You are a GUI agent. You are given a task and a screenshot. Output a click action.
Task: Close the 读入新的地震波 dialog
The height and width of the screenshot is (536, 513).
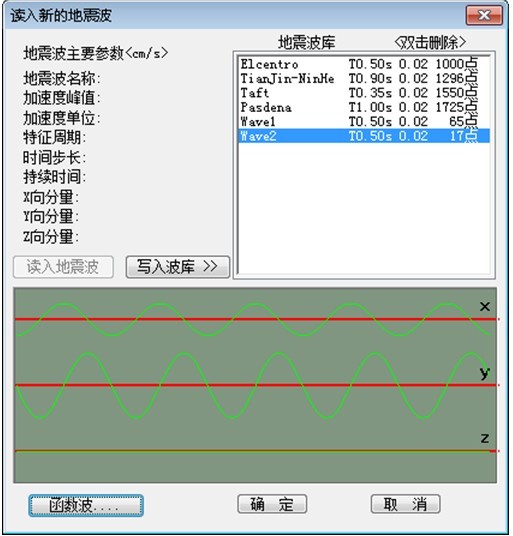click(484, 15)
